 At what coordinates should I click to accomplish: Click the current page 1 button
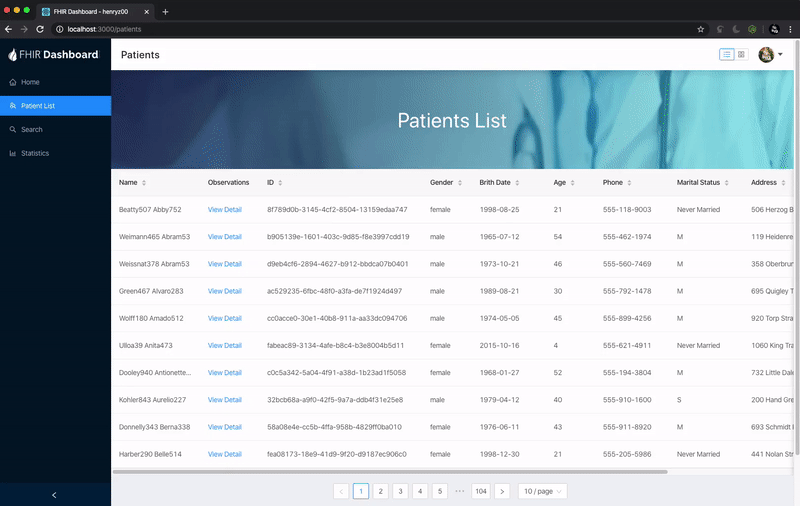[361, 491]
